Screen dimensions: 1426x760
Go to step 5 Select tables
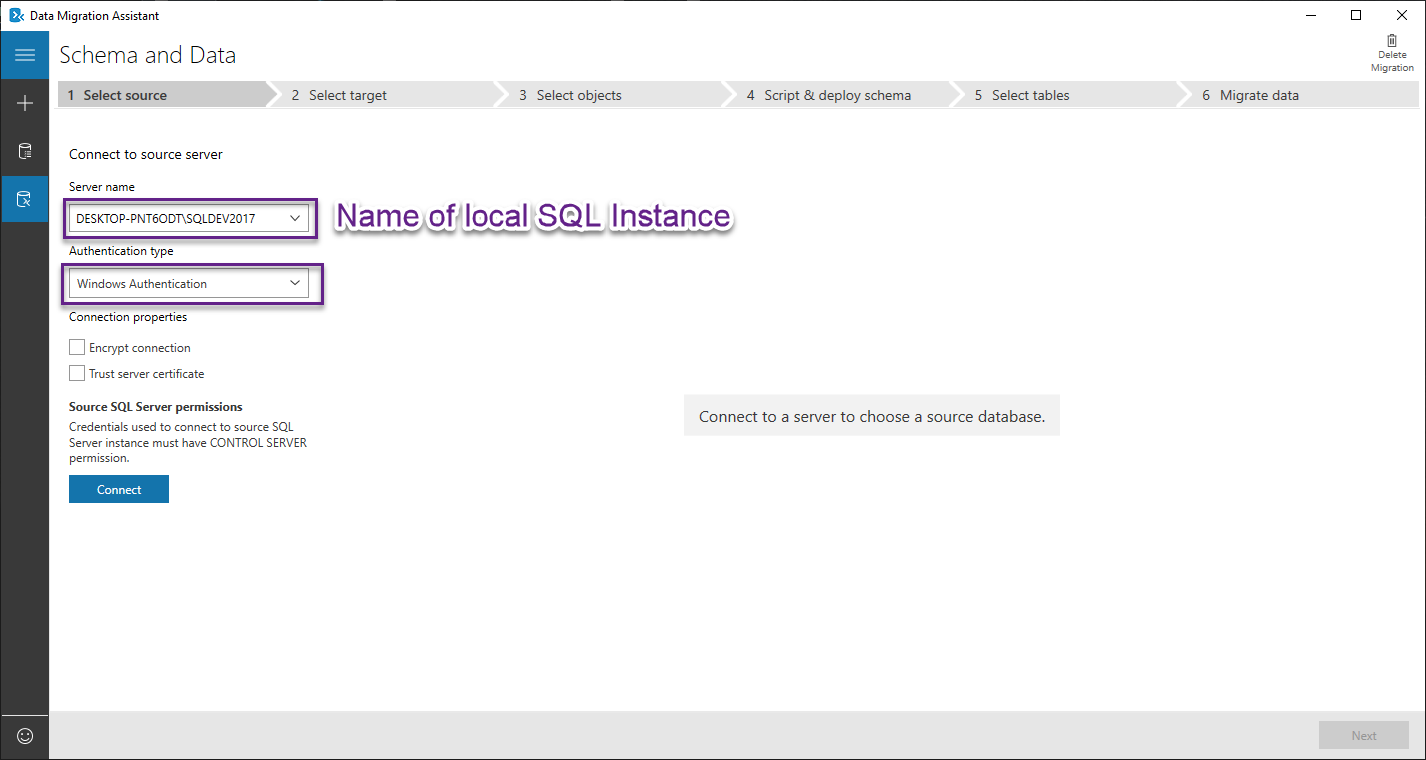(1071, 95)
